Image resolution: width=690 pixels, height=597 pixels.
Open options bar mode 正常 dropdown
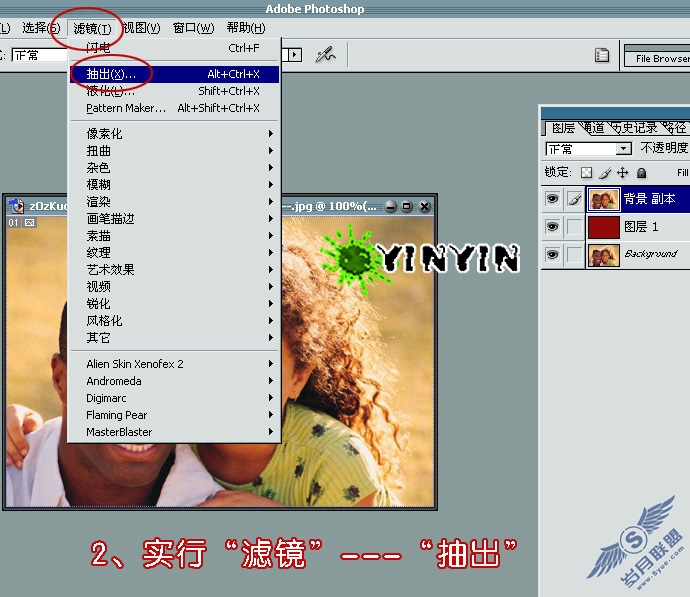point(40,55)
